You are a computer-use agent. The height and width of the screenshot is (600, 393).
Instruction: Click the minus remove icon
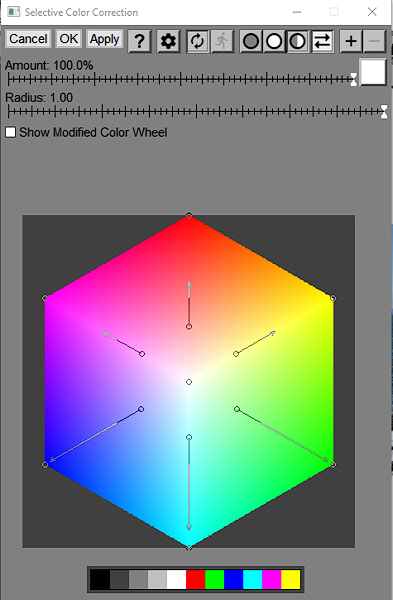[x=374, y=41]
